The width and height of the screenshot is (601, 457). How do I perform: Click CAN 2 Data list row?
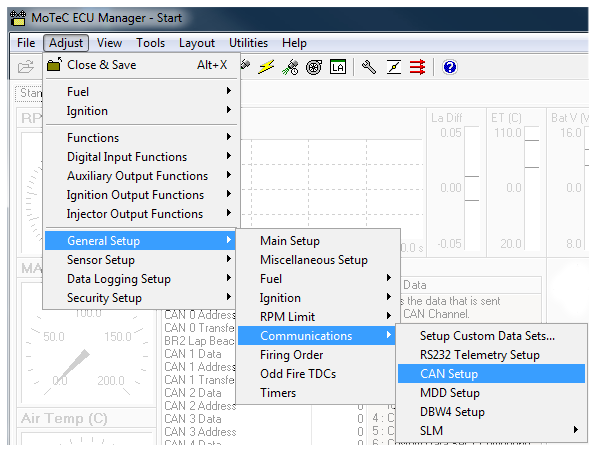(193, 393)
